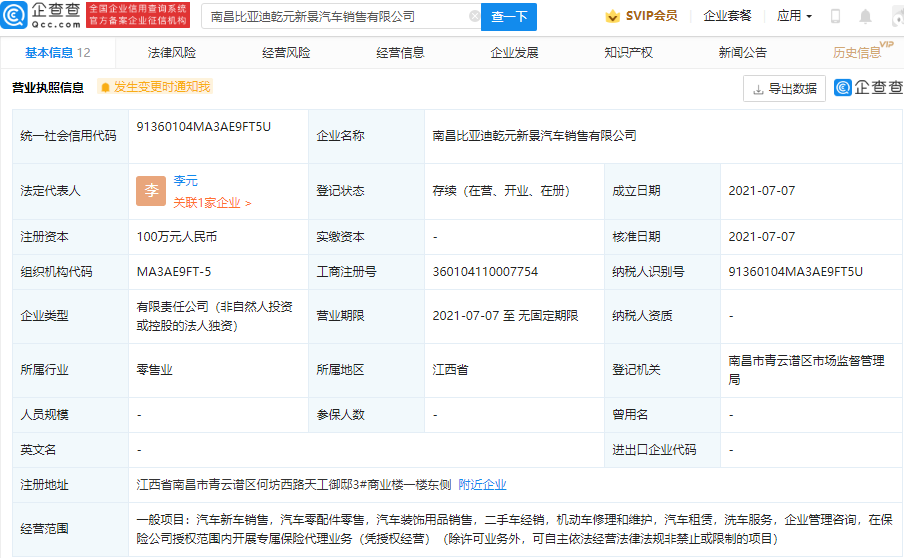Click the bell icon beside 发生变更时通知我
The height and width of the screenshot is (558, 904).
tap(104, 88)
